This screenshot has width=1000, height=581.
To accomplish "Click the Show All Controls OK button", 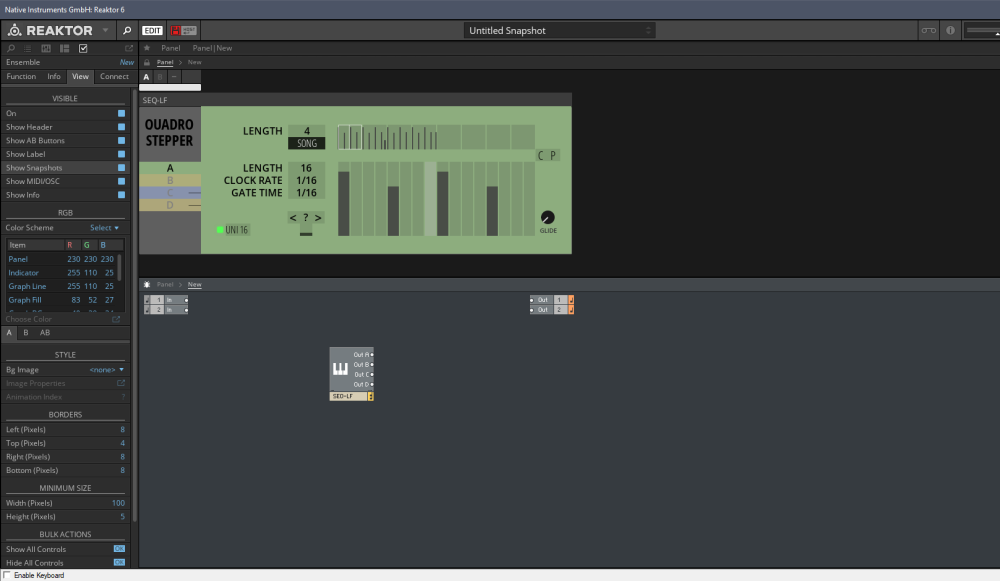I will click(x=119, y=549).
